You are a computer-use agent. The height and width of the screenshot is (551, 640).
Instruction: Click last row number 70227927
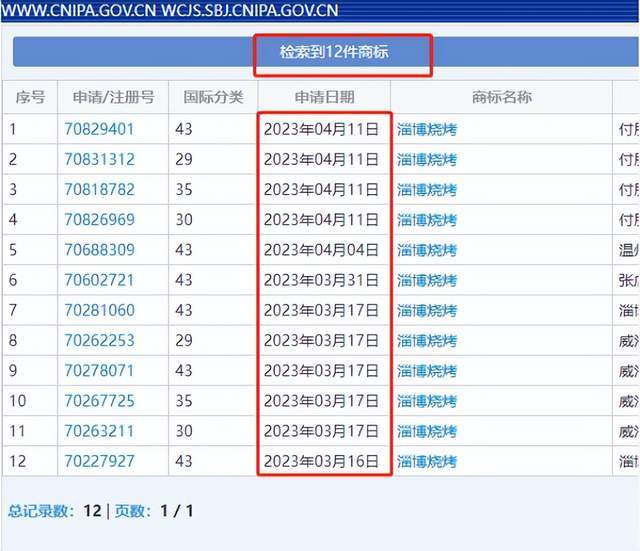[99, 461]
